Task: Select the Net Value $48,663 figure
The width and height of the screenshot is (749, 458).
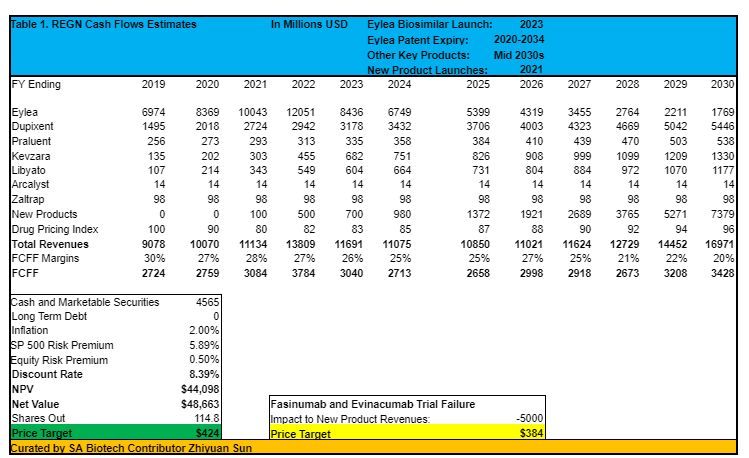Action: click(x=200, y=405)
